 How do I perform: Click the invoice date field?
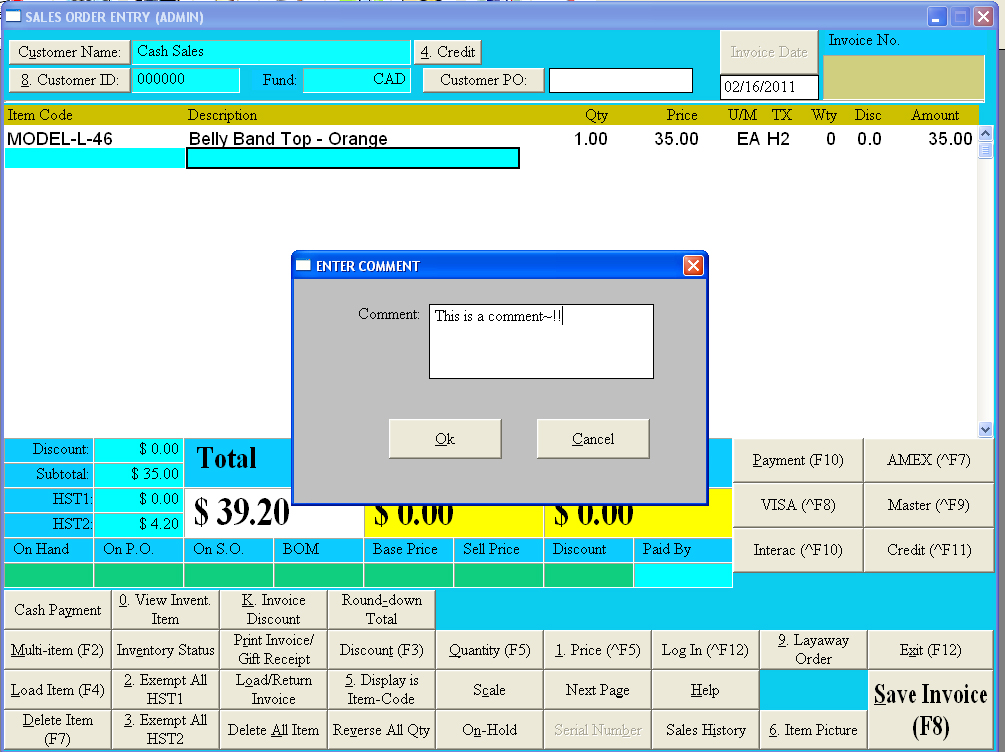point(769,87)
